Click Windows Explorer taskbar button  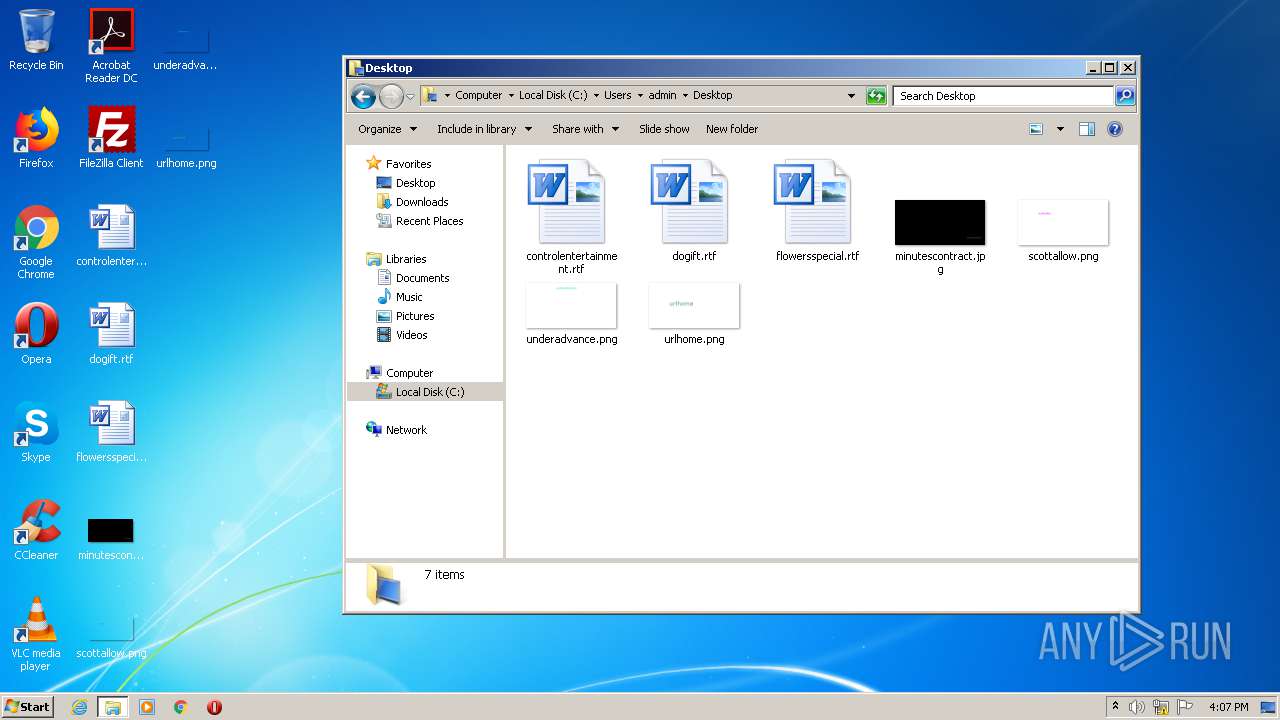(x=113, y=707)
